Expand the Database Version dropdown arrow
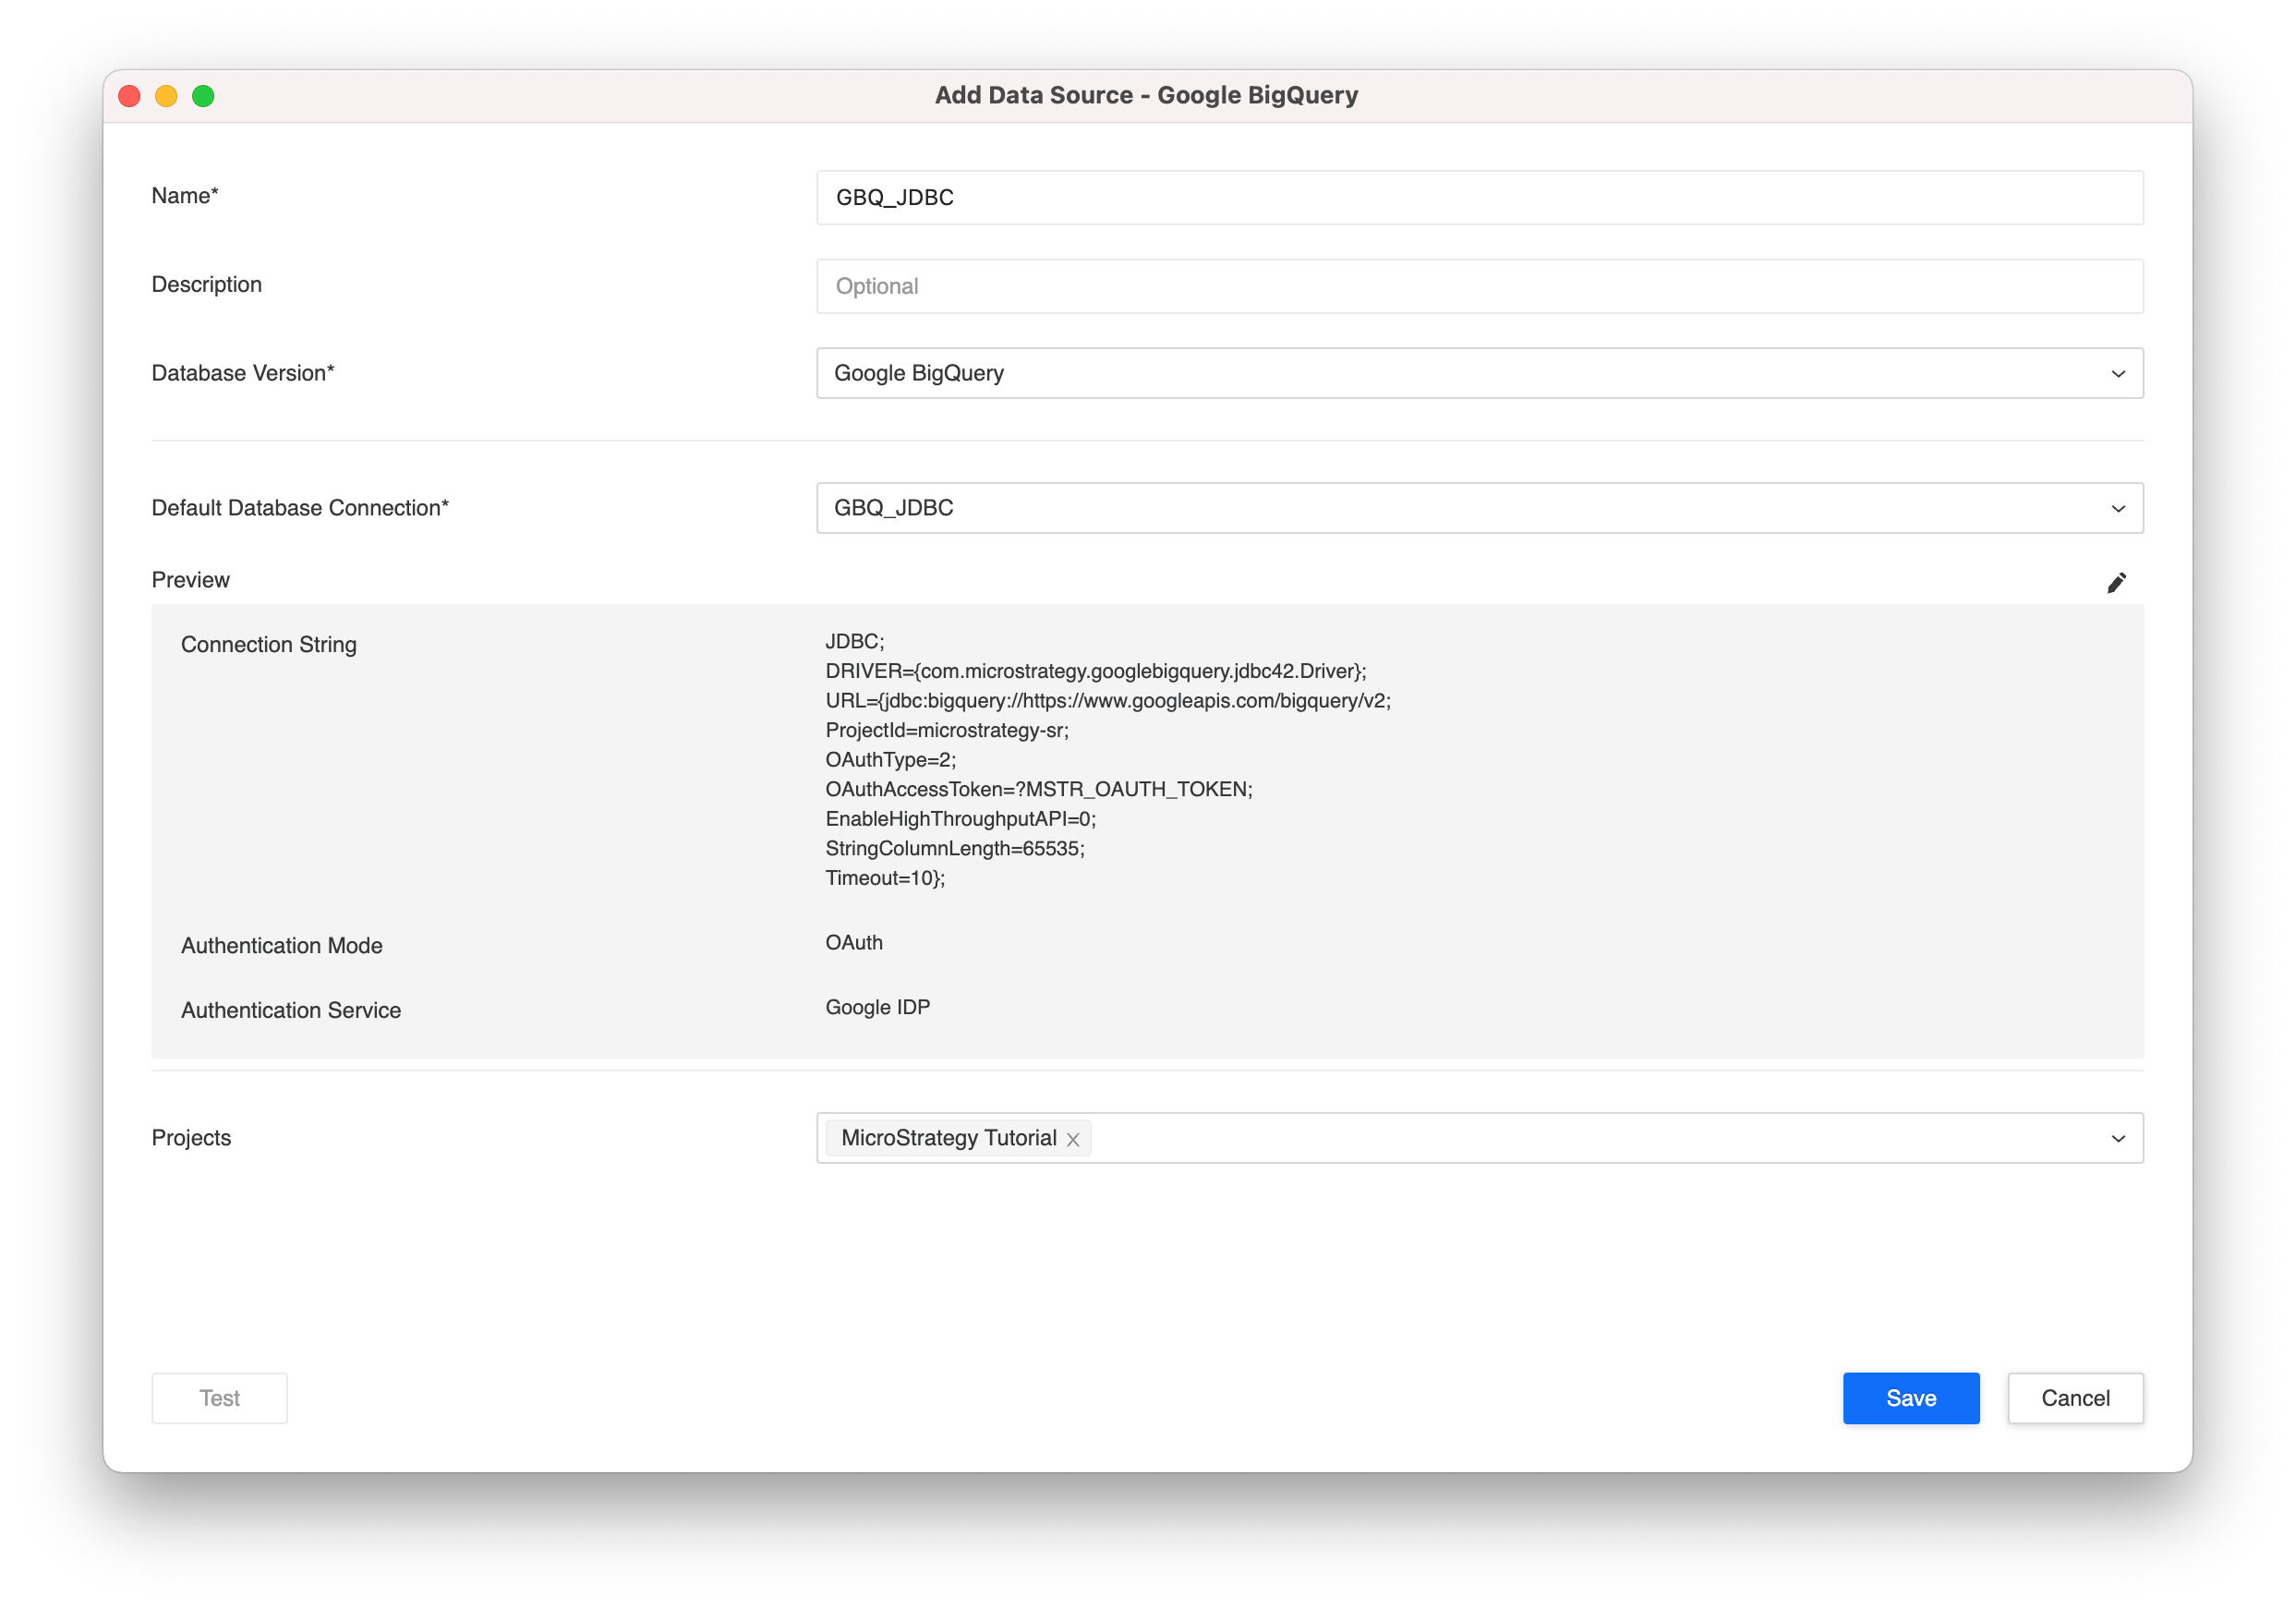 [2117, 374]
